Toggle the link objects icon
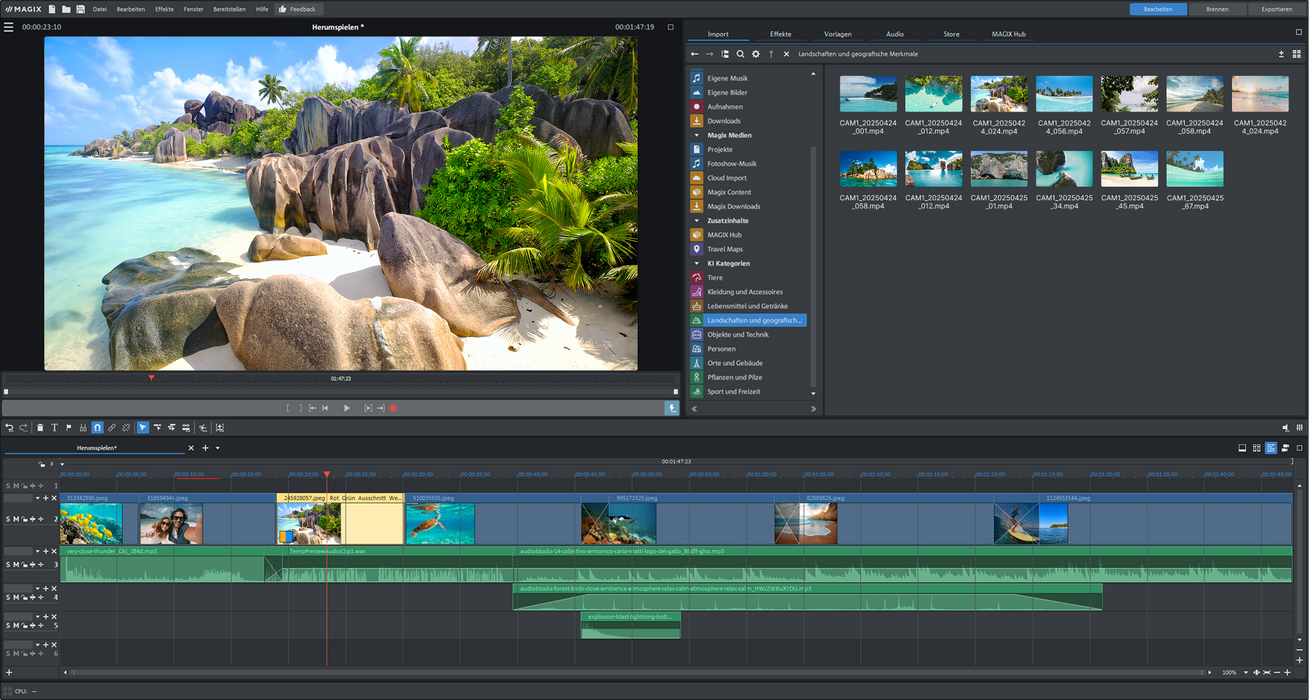Screen dimensions: 1309x700 (x=113, y=427)
